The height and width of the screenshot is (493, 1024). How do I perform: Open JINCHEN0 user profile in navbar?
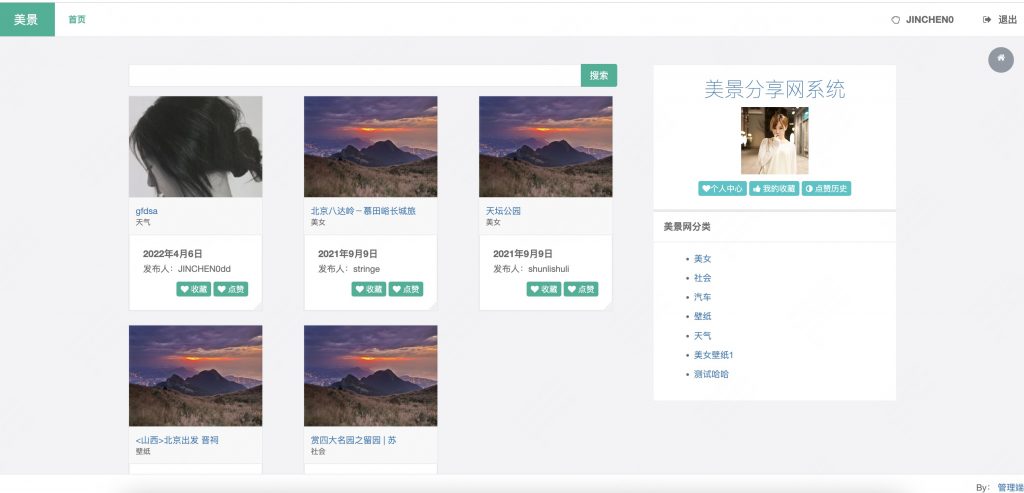(x=923, y=19)
